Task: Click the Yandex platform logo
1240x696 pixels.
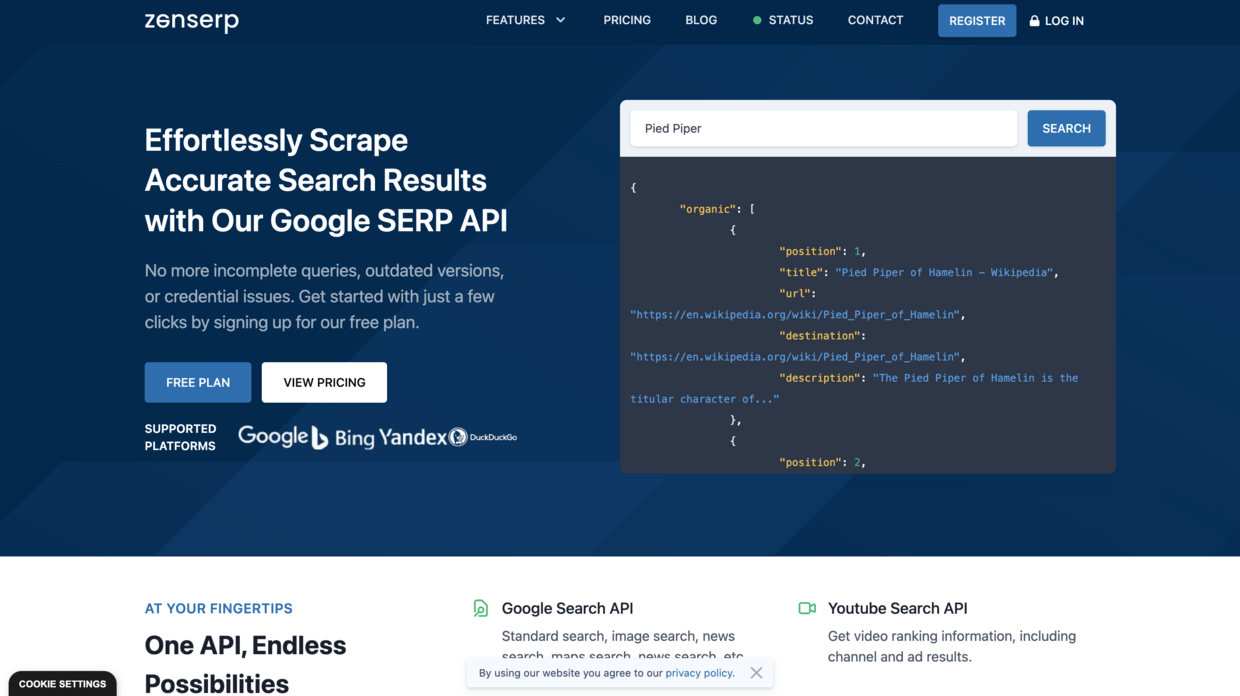Action: tap(413, 436)
